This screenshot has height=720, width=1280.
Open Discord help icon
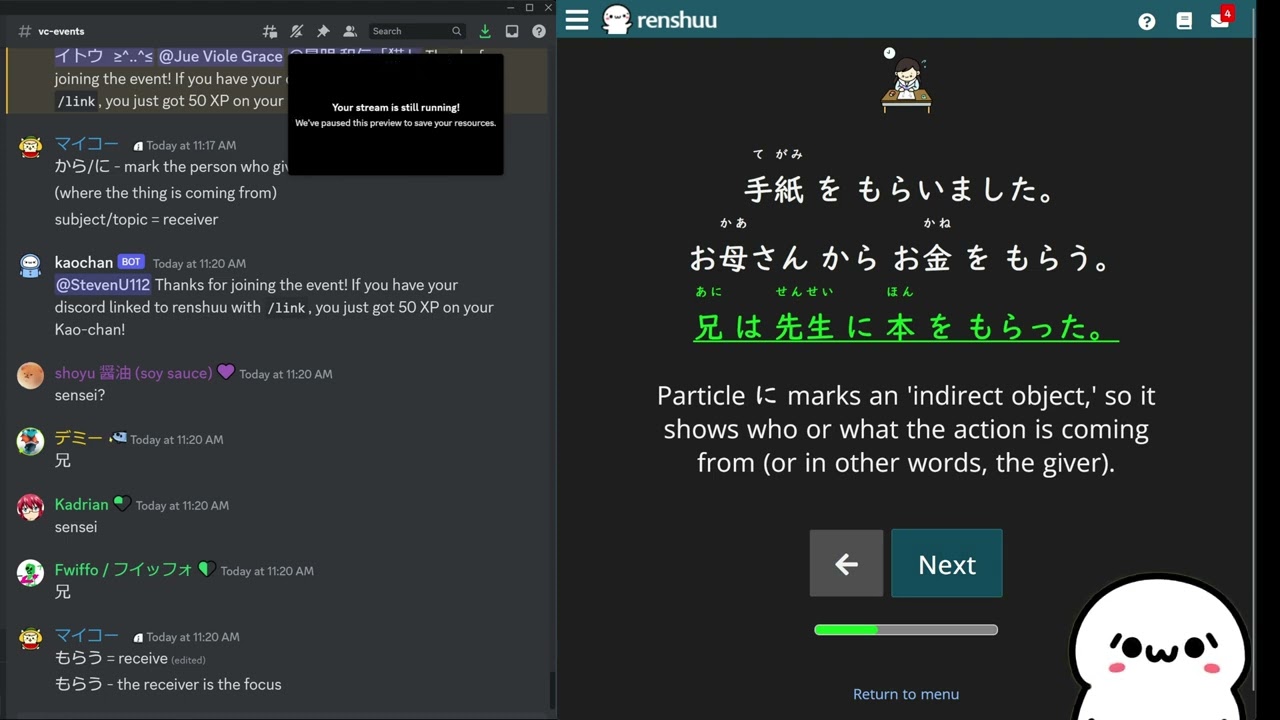(539, 31)
